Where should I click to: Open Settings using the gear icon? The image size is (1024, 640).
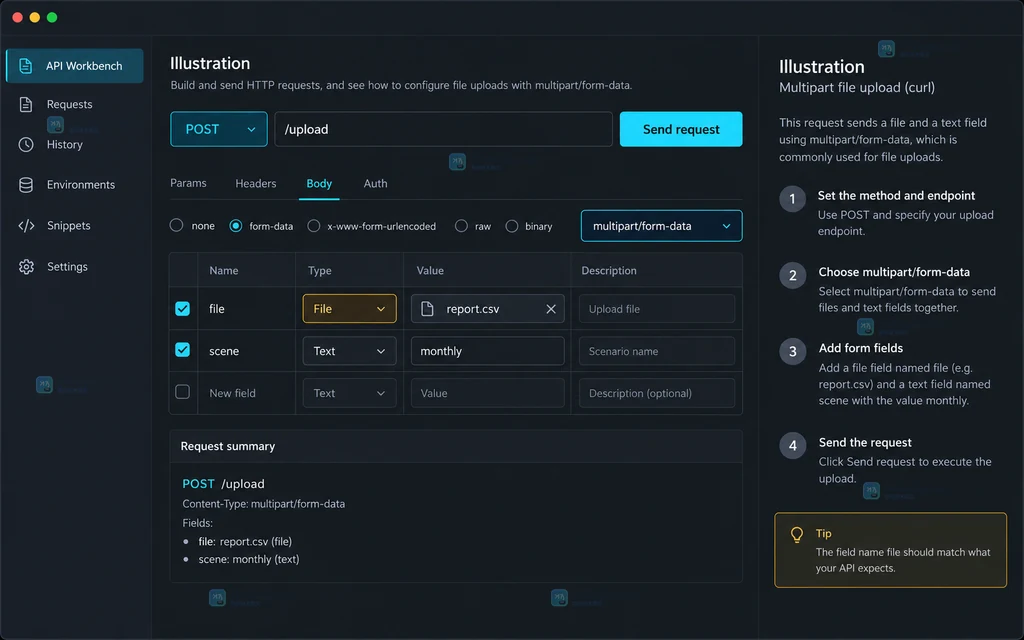tap(26, 266)
